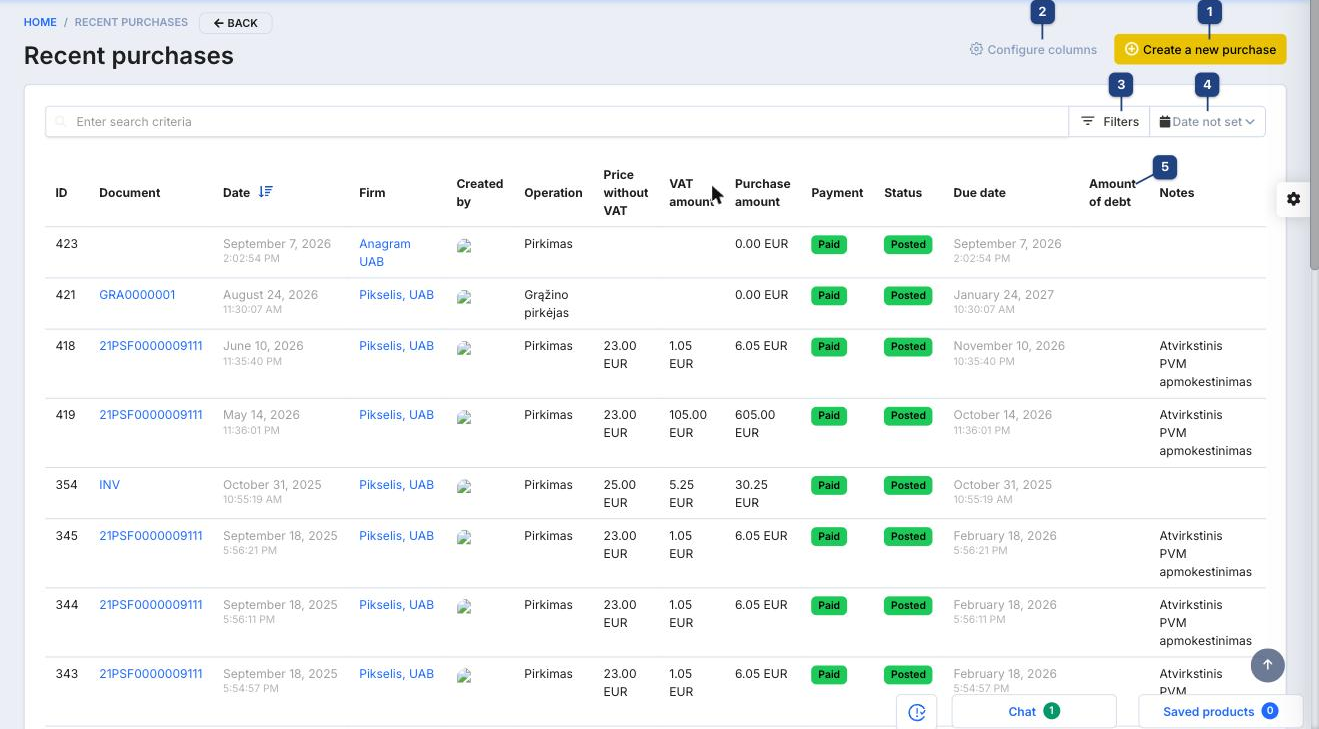Open the Filters panel
The image size is (1319, 729).
tap(1109, 122)
